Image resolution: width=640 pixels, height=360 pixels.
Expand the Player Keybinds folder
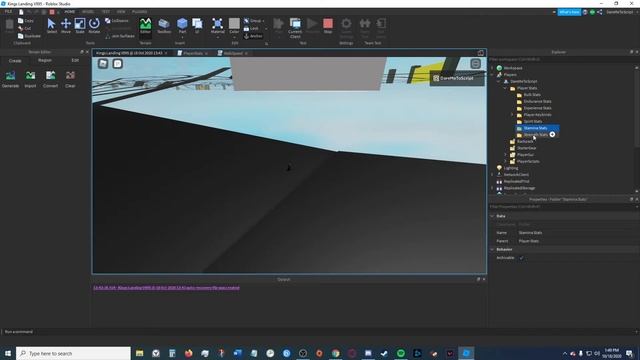pos(512,115)
